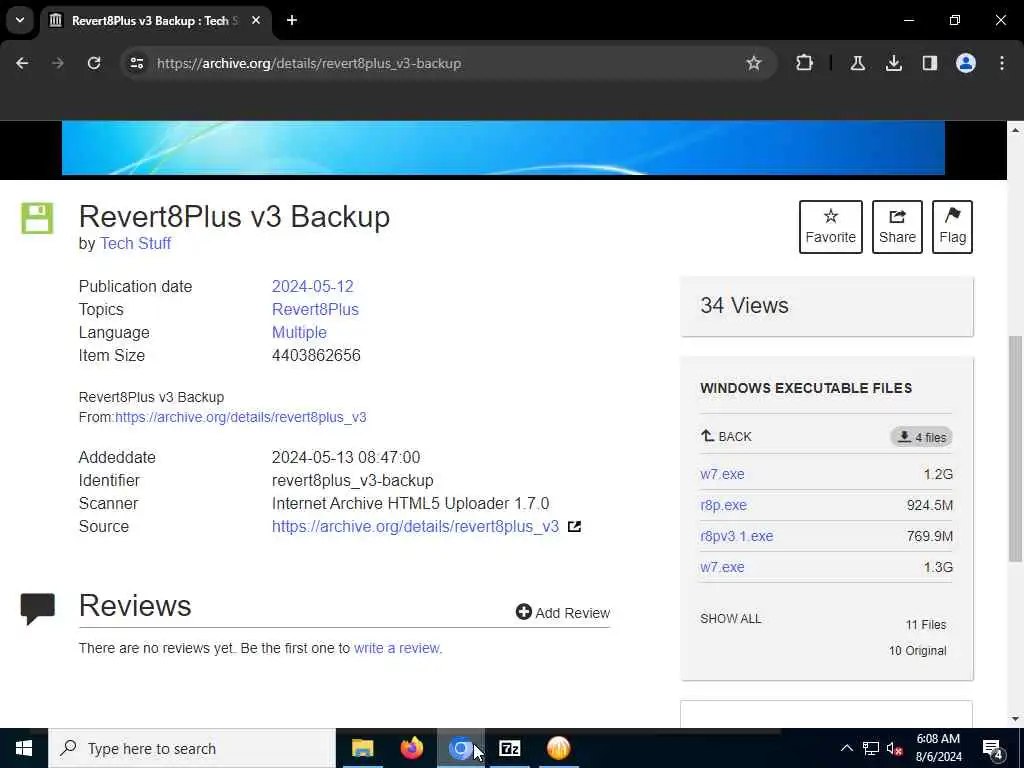Click the scrollbar down arrow
This screenshot has width=1024, height=768.
pos(1015,719)
